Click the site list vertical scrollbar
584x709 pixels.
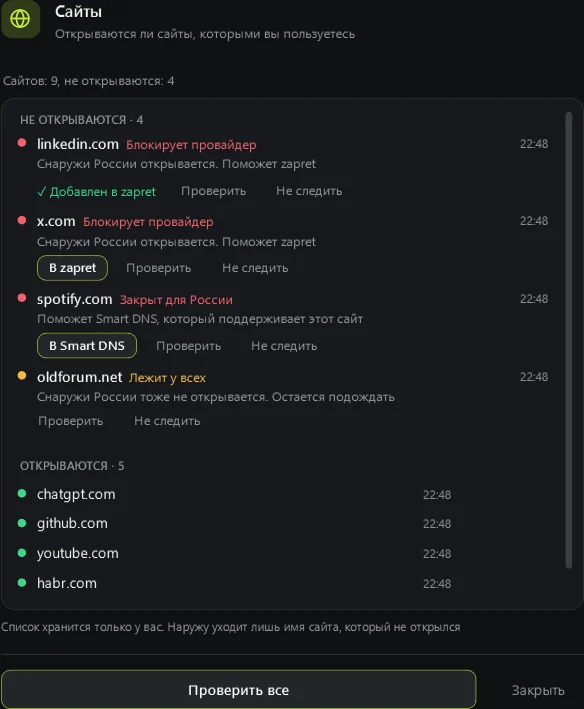tap(569, 340)
